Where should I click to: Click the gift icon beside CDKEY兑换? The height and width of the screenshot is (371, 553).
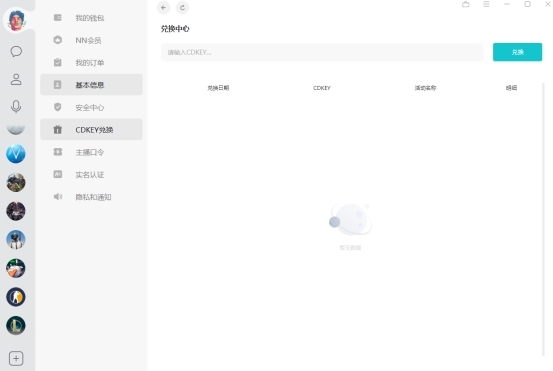57,129
